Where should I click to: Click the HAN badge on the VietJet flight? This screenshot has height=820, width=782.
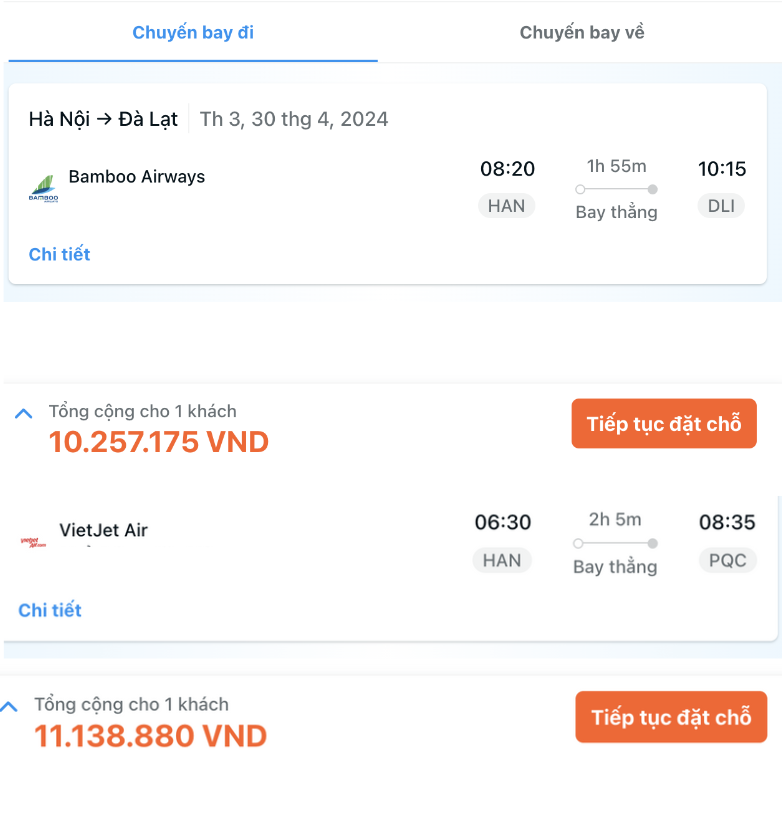click(x=502, y=560)
